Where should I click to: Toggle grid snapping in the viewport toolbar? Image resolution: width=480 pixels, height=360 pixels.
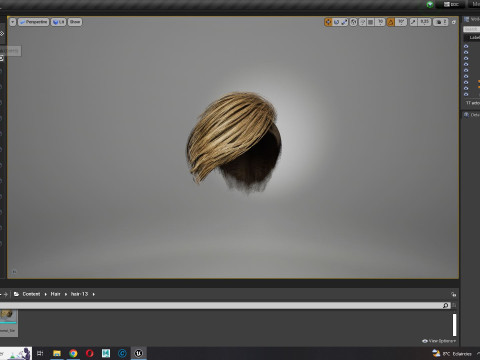point(371,22)
